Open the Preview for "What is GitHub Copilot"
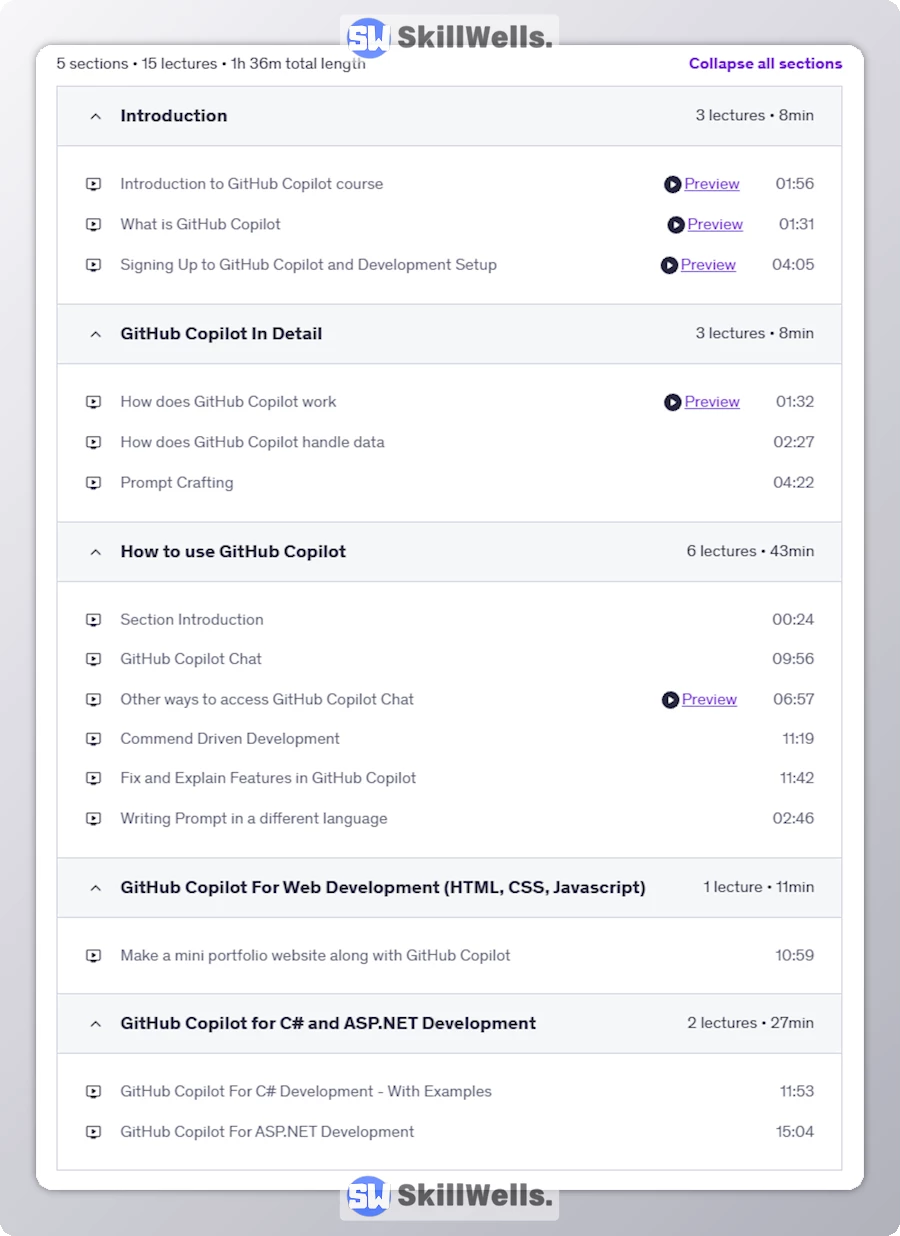 click(714, 224)
